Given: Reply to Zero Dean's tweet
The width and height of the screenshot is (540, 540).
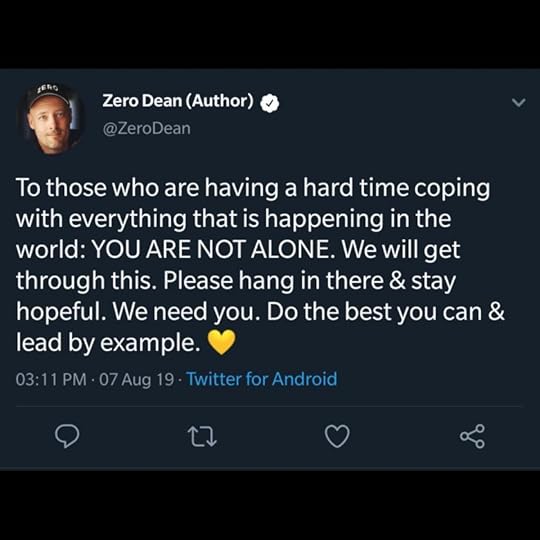Looking at the screenshot, I should click(x=67, y=436).
